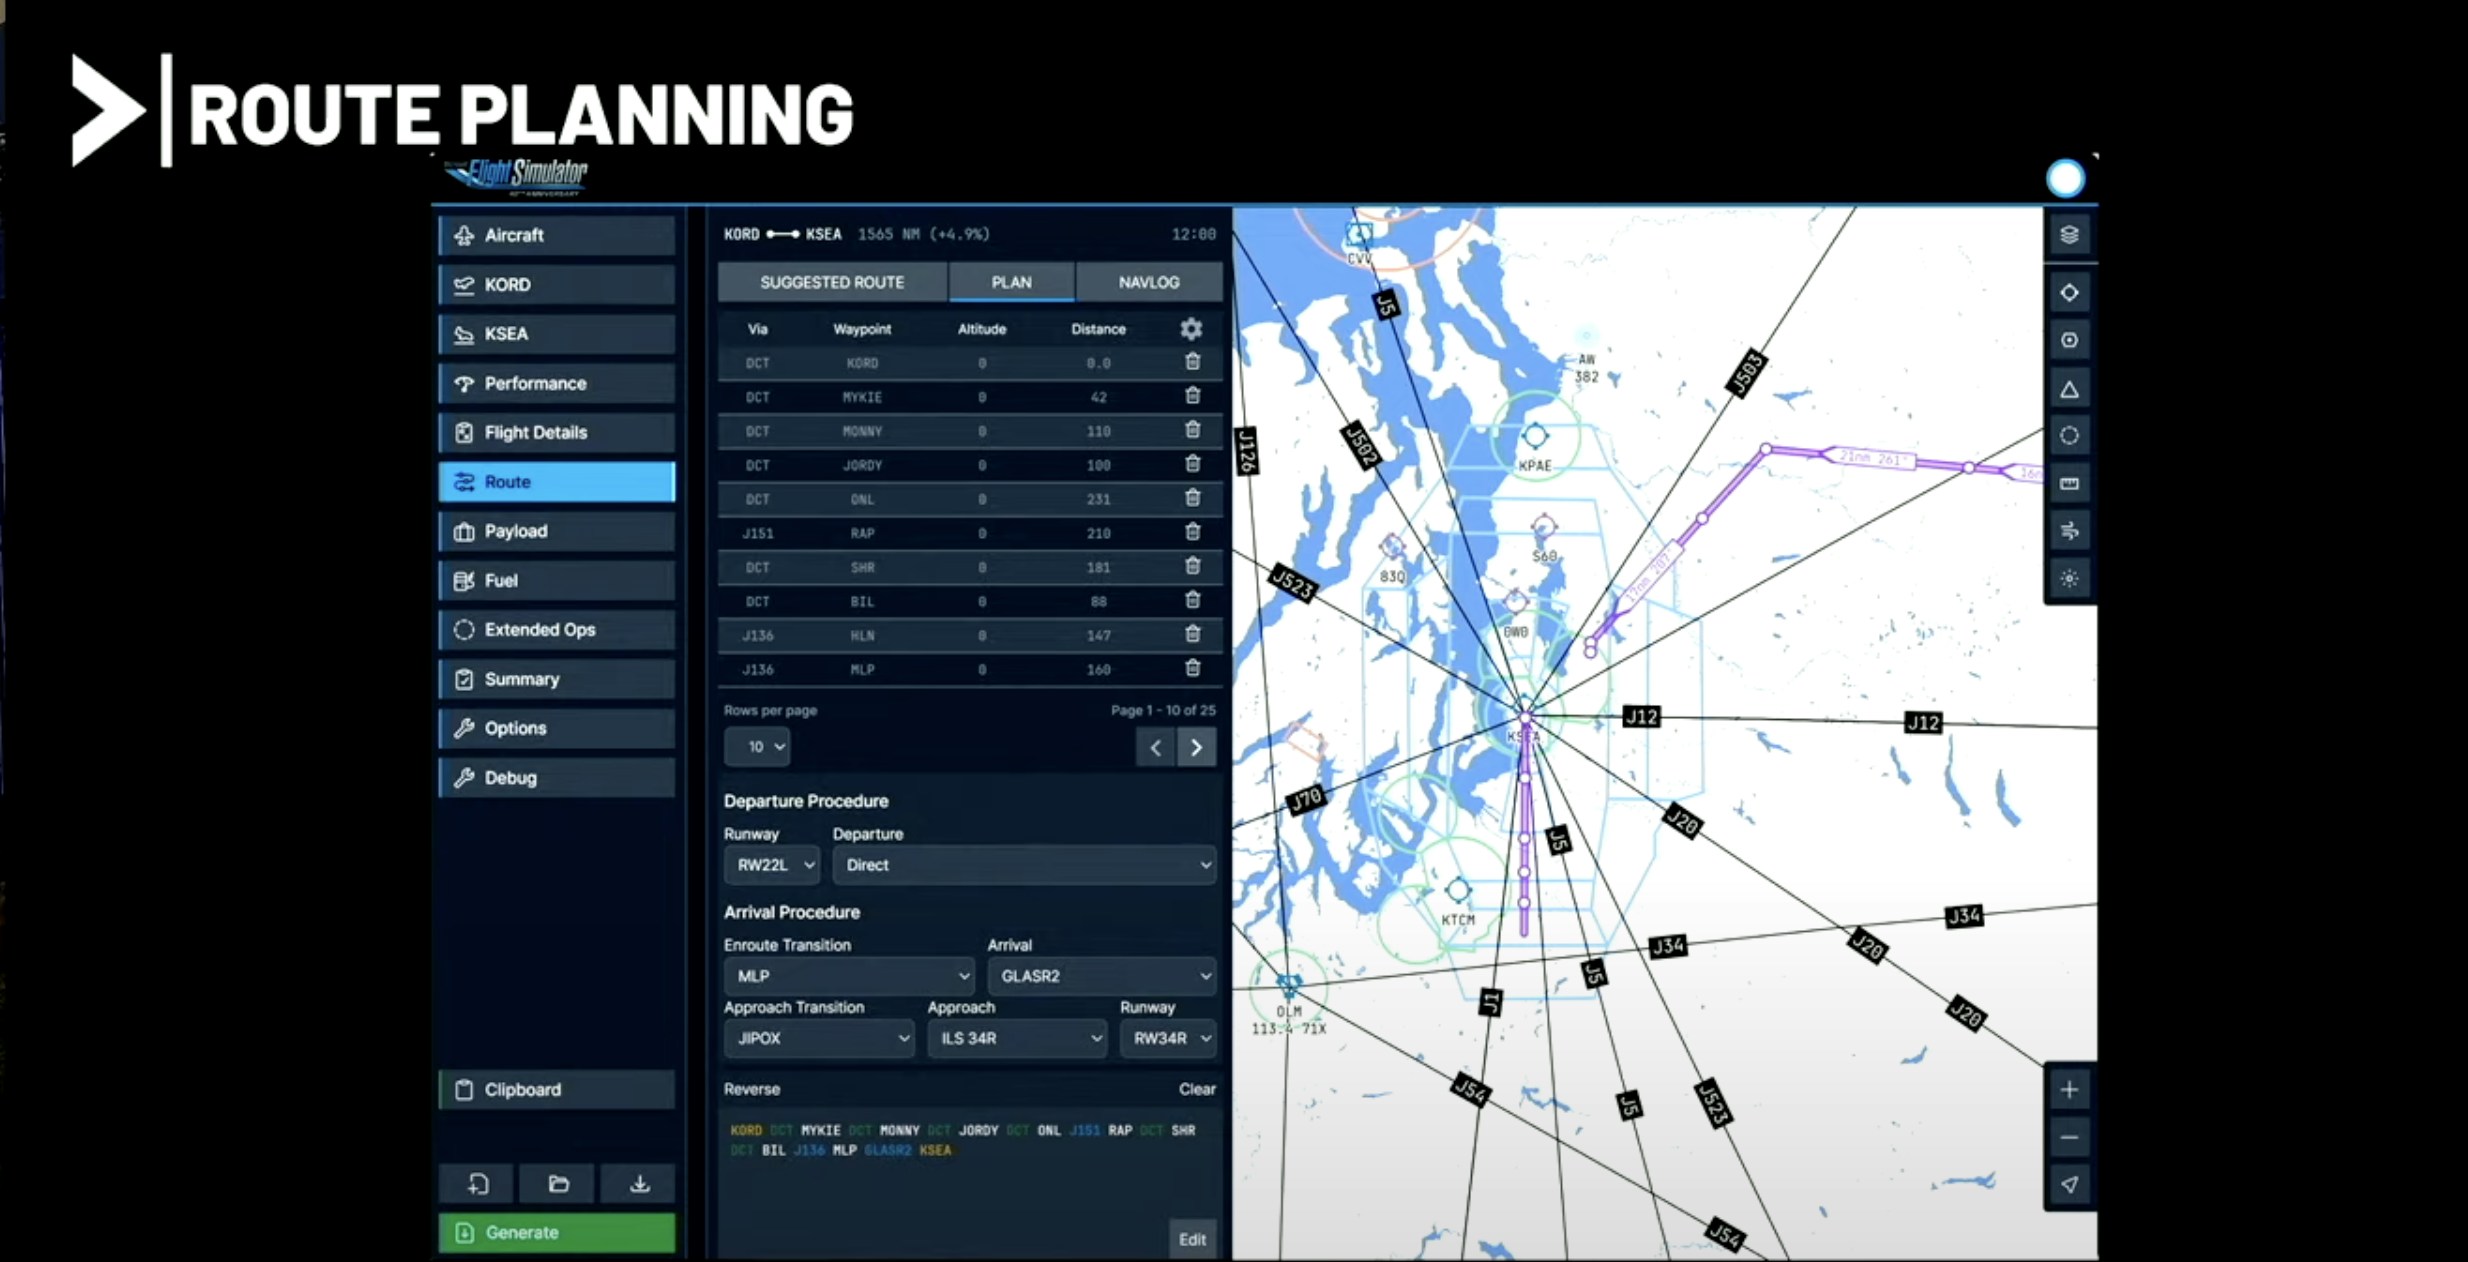Open the Arrival GLASR2 dropdown
The width and height of the screenshot is (2468, 1262).
(1102, 976)
